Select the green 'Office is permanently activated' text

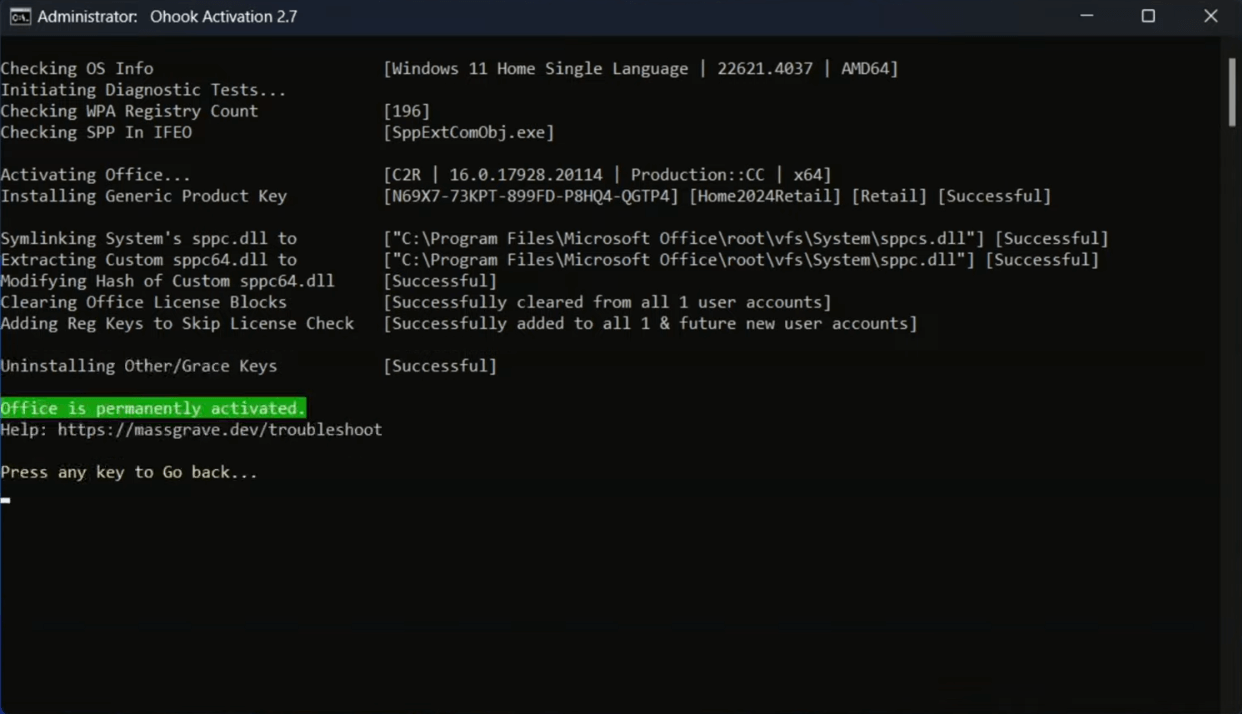tap(152, 407)
